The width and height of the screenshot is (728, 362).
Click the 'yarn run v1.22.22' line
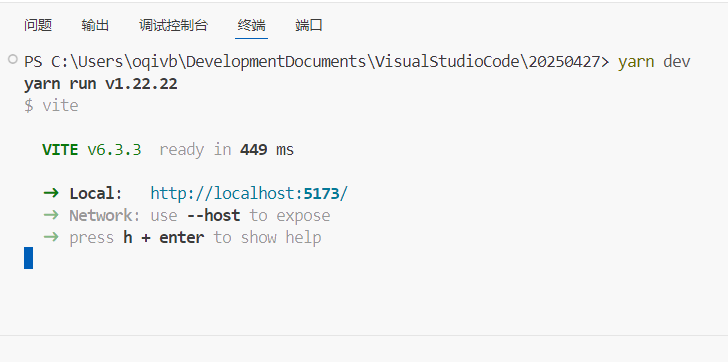coord(101,84)
